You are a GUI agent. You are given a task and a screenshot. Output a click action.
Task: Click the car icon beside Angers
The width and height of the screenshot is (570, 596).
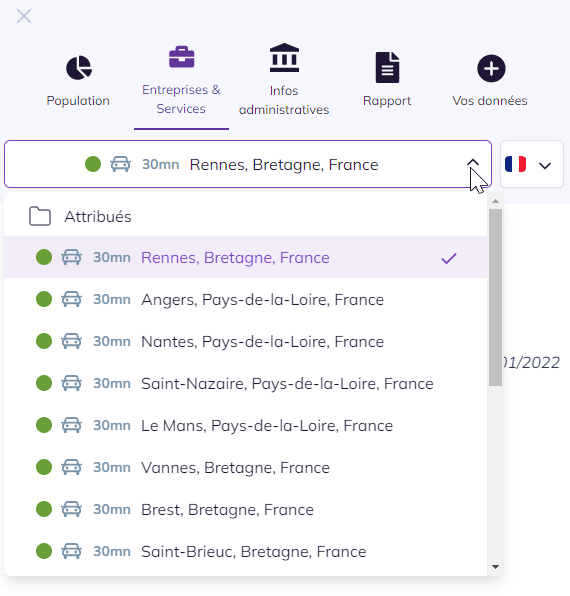pyautogui.click(x=71, y=299)
